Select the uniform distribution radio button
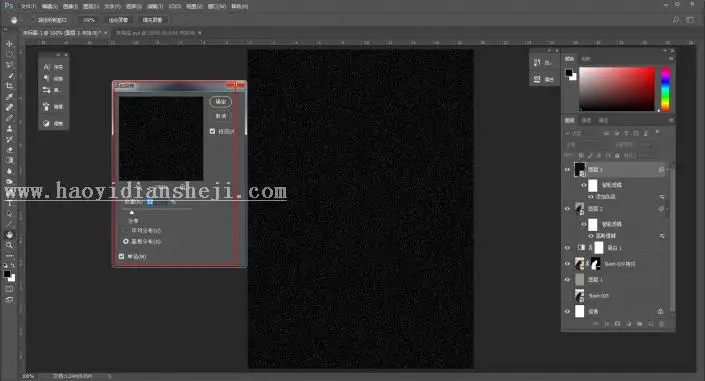This screenshot has height=381, width=705. coord(126,230)
